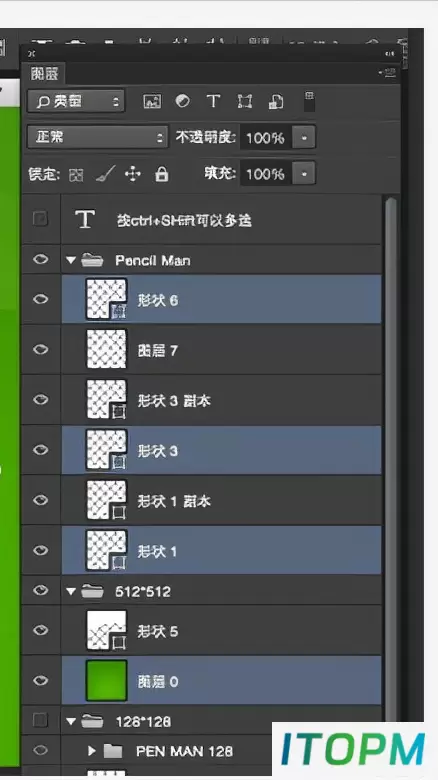The image size is (438, 780).
Task: Click the lock image pixels brush icon
Action: [x=105, y=174]
